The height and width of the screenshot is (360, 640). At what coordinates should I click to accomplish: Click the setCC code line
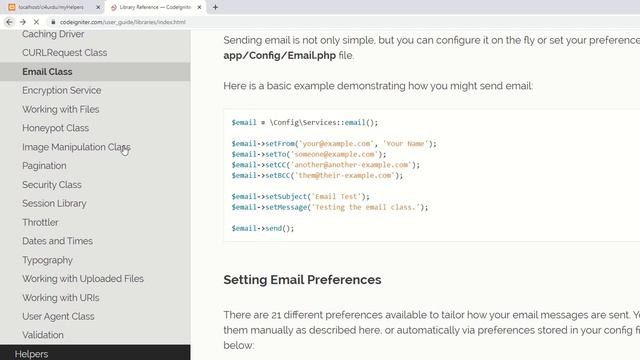pos(325,165)
